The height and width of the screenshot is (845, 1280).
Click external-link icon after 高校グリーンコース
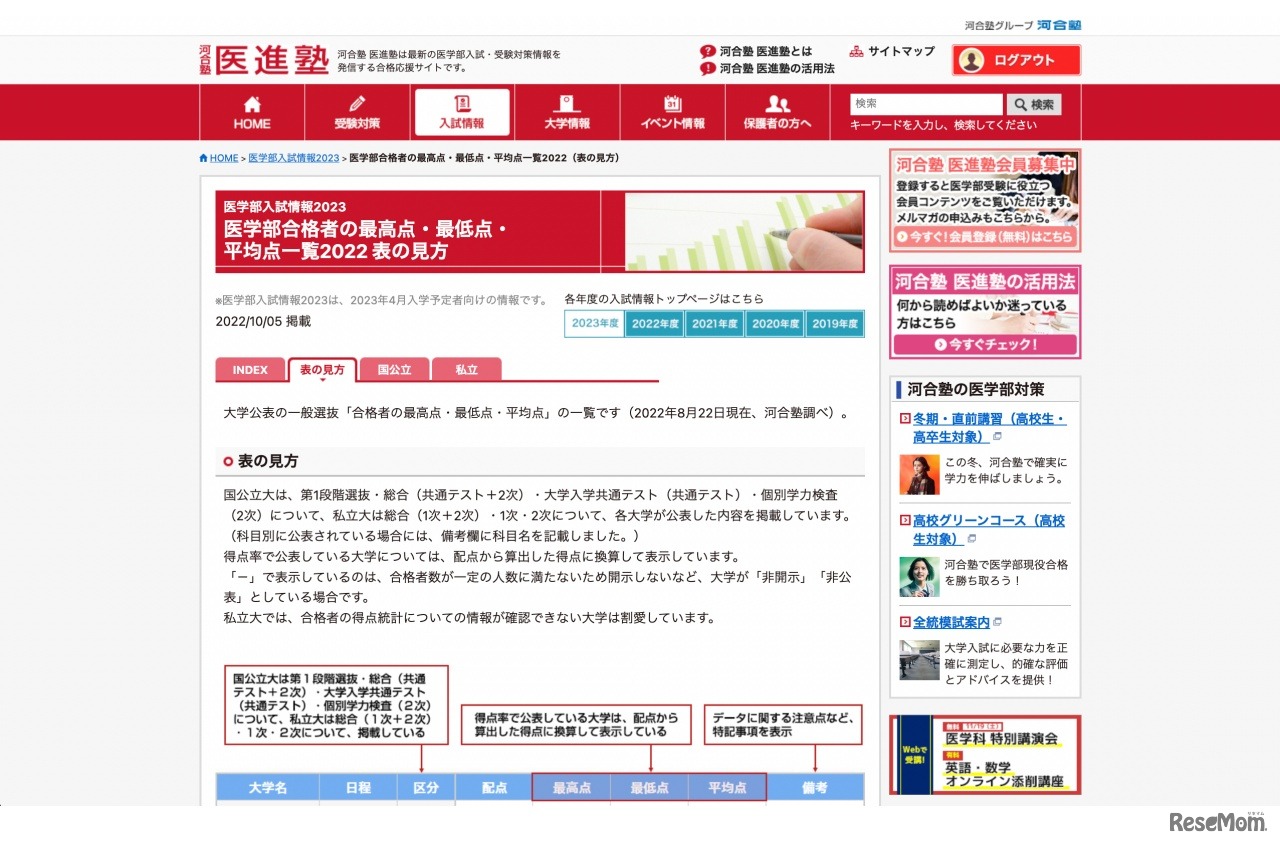coord(972,539)
